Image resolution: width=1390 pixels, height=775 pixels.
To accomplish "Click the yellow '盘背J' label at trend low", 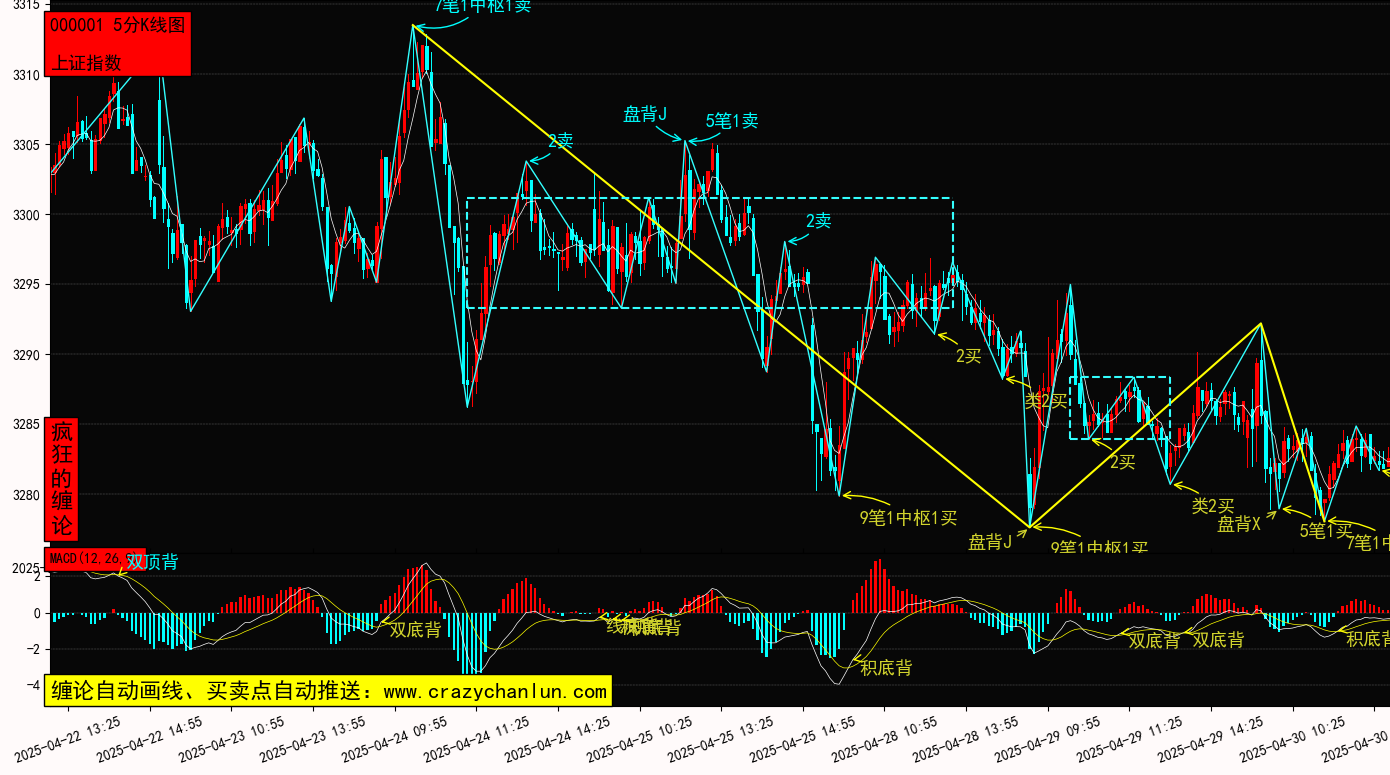I will coord(990,542).
